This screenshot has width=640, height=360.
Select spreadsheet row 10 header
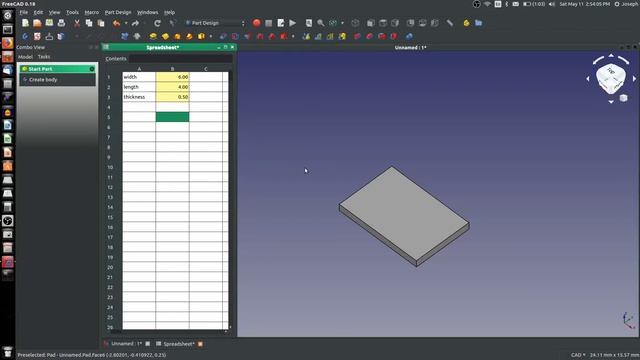(x=110, y=167)
